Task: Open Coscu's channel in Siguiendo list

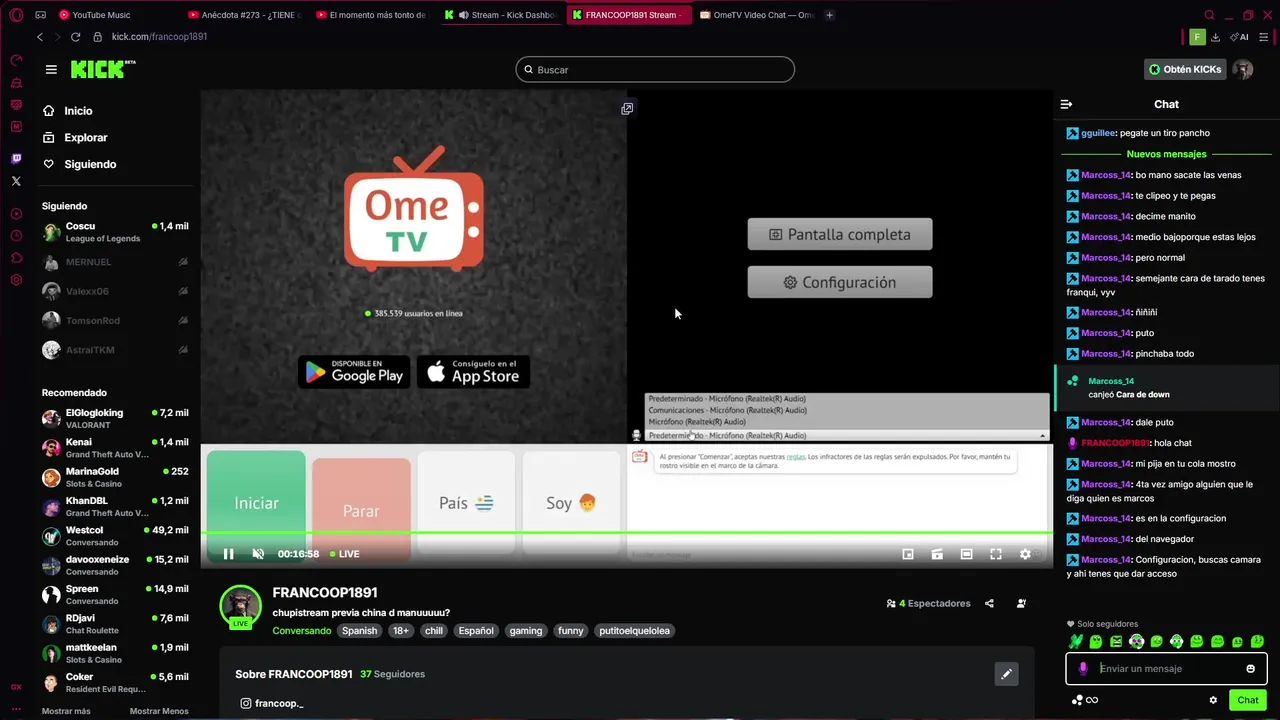Action: click(115, 232)
